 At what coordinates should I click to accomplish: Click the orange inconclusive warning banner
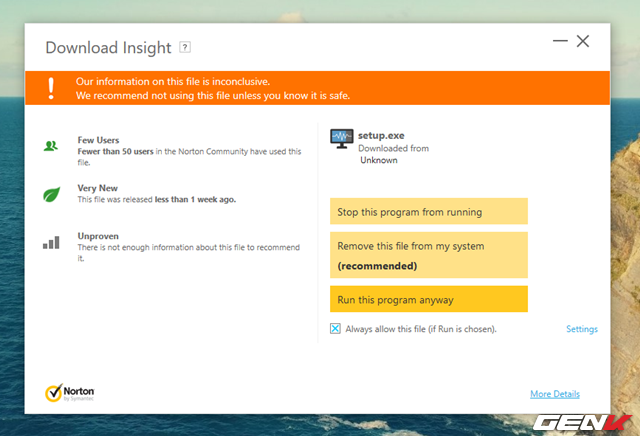pyautogui.click(x=330, y=88)
